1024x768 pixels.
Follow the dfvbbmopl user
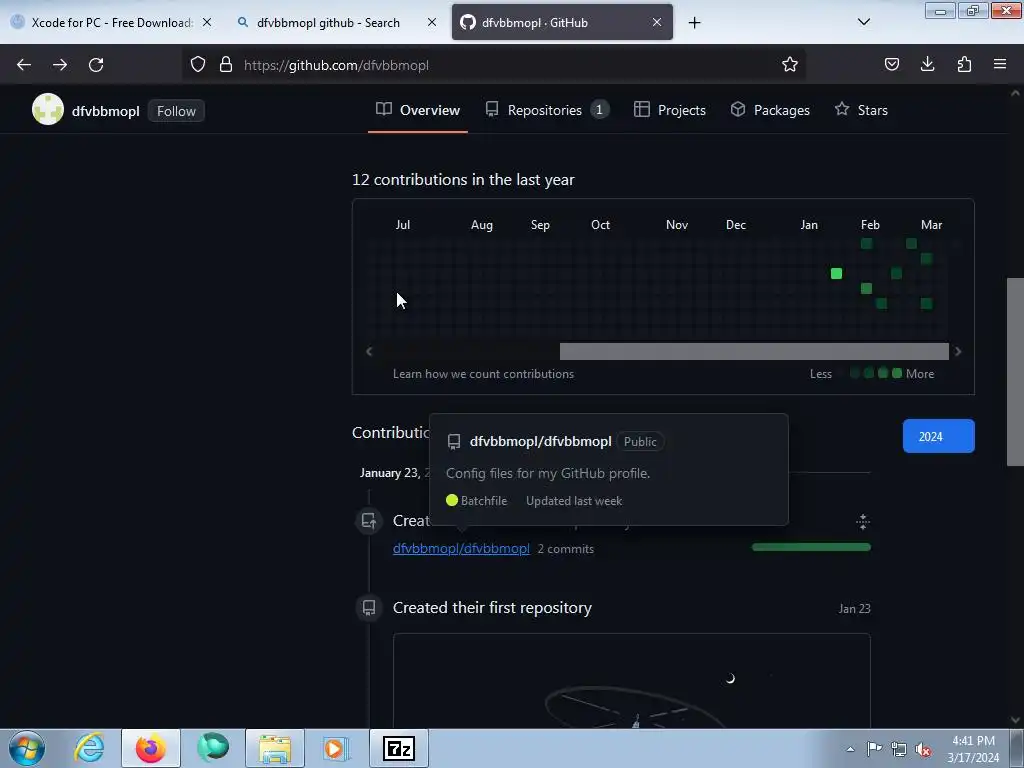pyautogui.click(x=176, y=111)
